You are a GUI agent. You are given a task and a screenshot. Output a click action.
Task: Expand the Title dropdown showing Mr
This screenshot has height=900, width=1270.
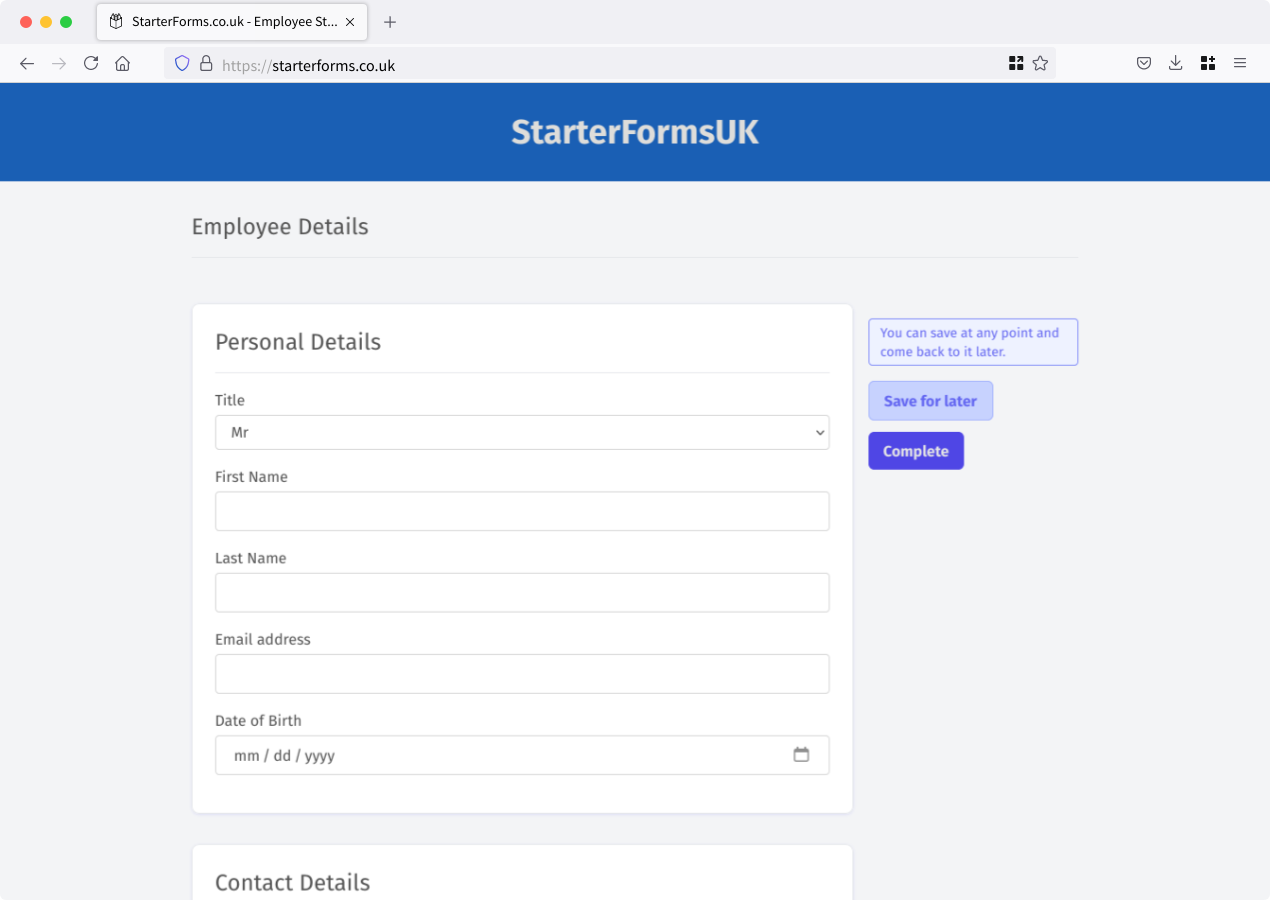tap(522, 433)
